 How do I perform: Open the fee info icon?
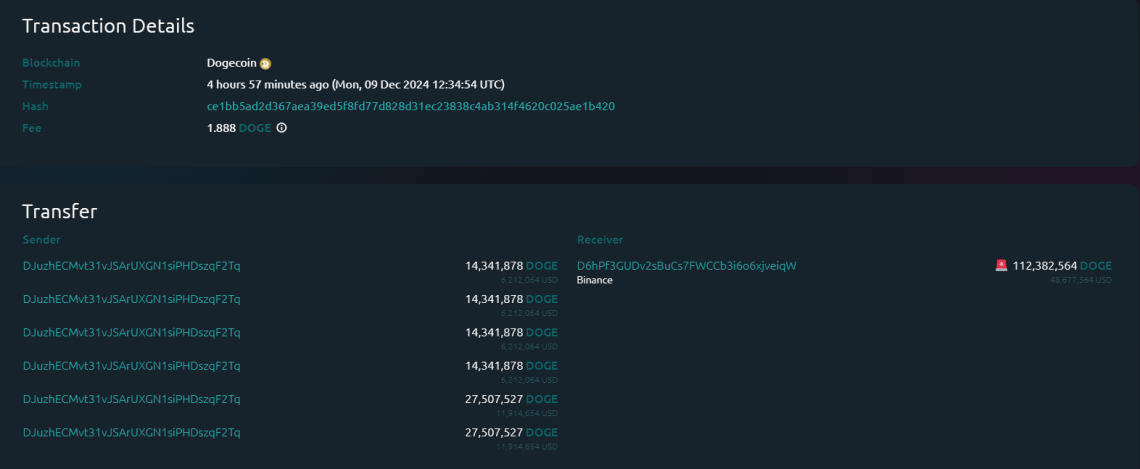(281, 128)
